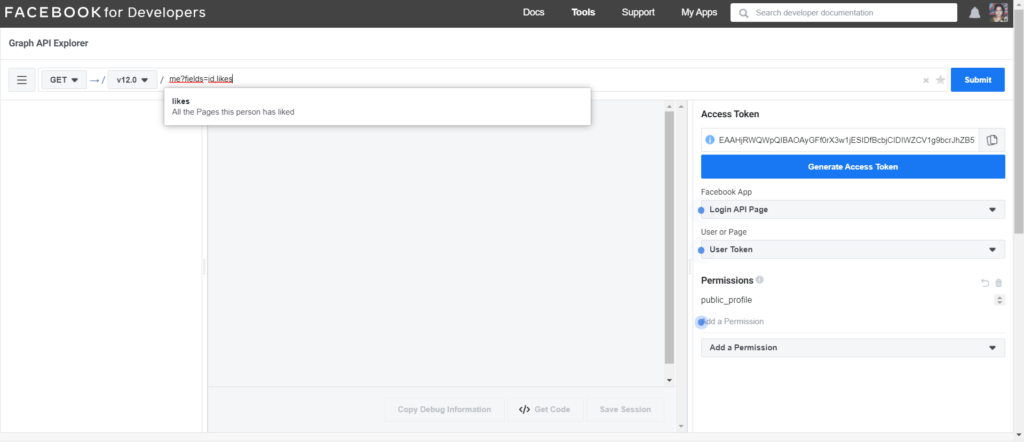Viewport: 1024px width, 442px height.
Task: Click the Get Code button
Action: click(545, 409)
